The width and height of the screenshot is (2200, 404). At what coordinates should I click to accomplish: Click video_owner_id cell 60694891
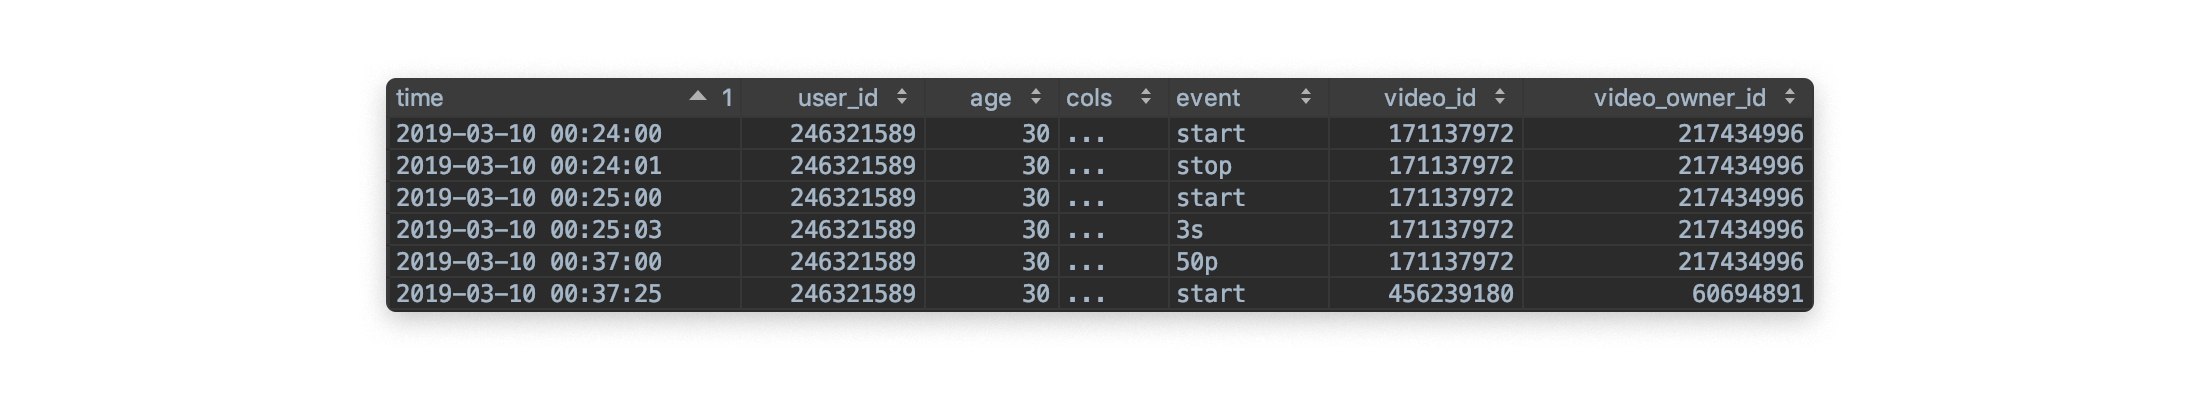[1747, 294]
